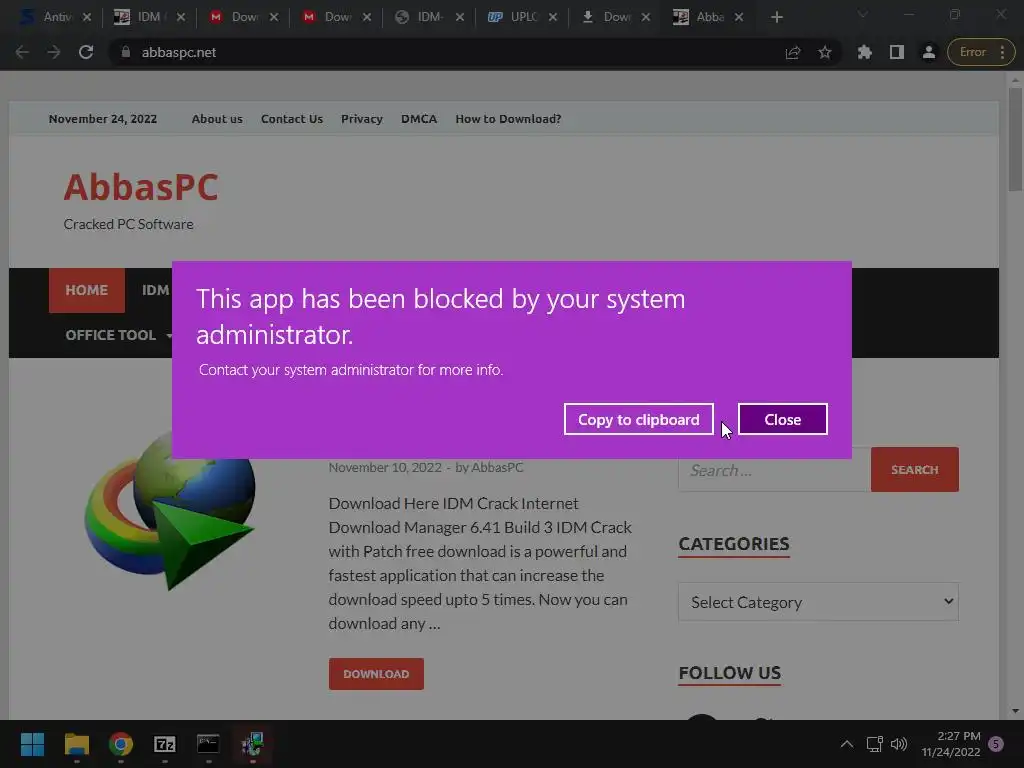Show hidden system tray icons
The image size is (1024, 768).
tap(846, 744)
